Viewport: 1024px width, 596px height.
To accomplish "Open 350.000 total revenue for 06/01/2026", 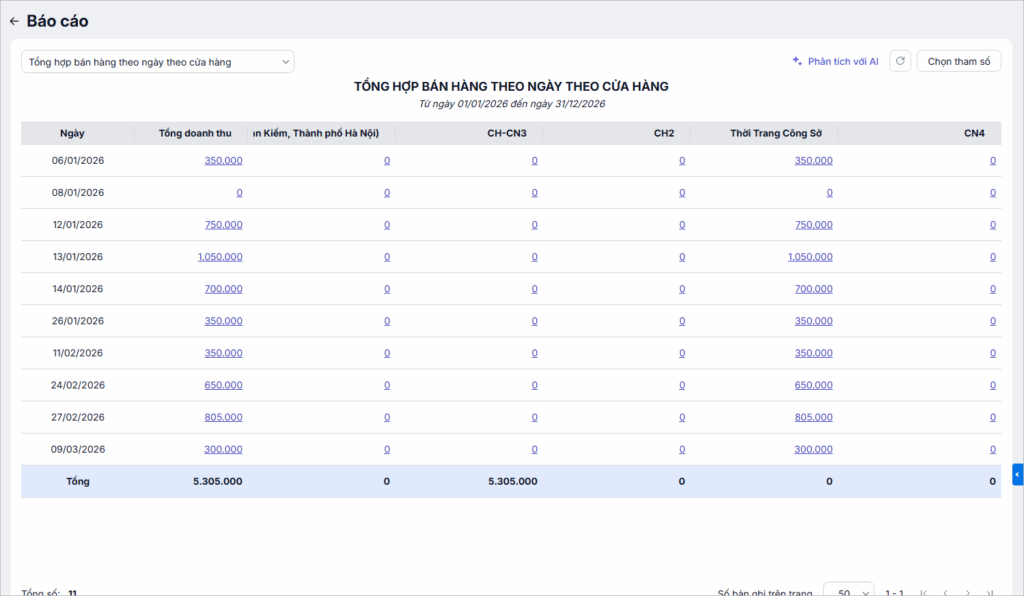I will click(223, 161).
